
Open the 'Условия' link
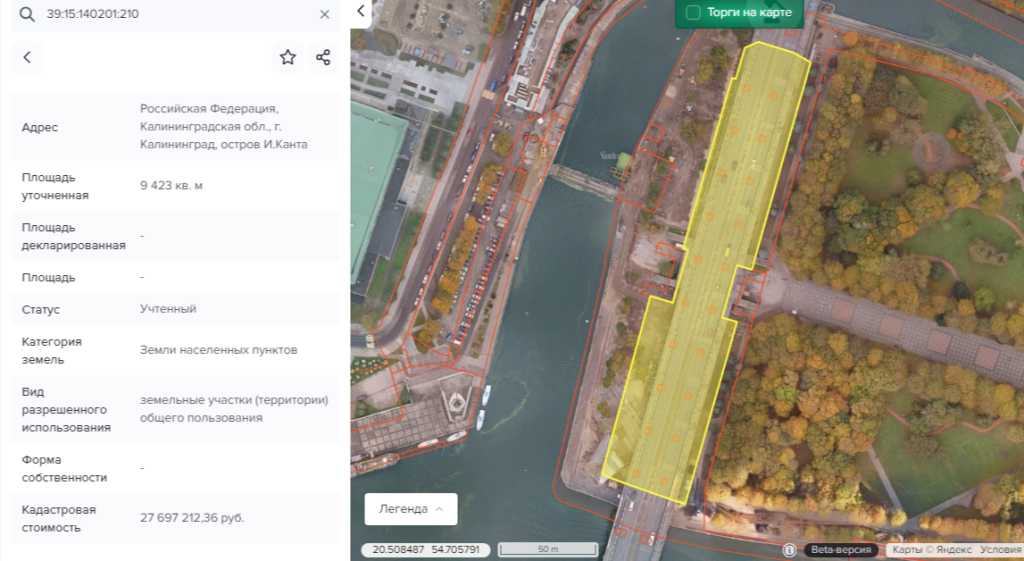point(1000,550)
